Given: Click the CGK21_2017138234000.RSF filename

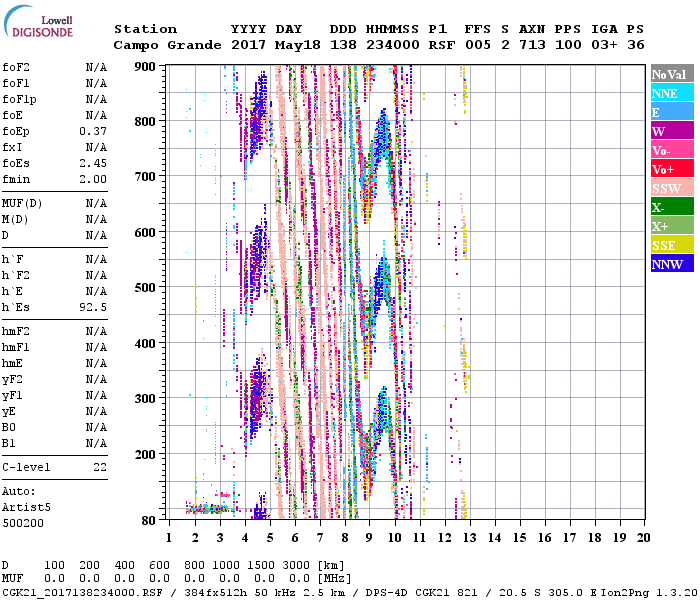Looking at the screenshot, I should coord(82,593).
